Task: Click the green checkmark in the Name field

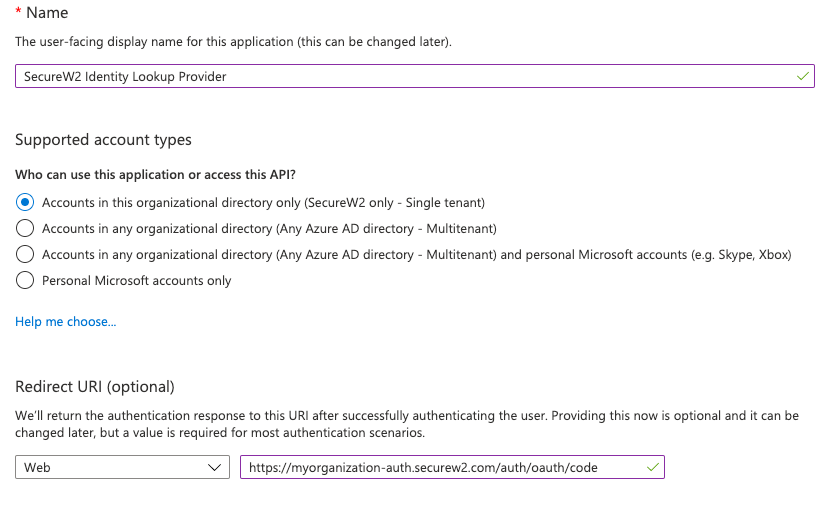Action: tap(804, 76)
